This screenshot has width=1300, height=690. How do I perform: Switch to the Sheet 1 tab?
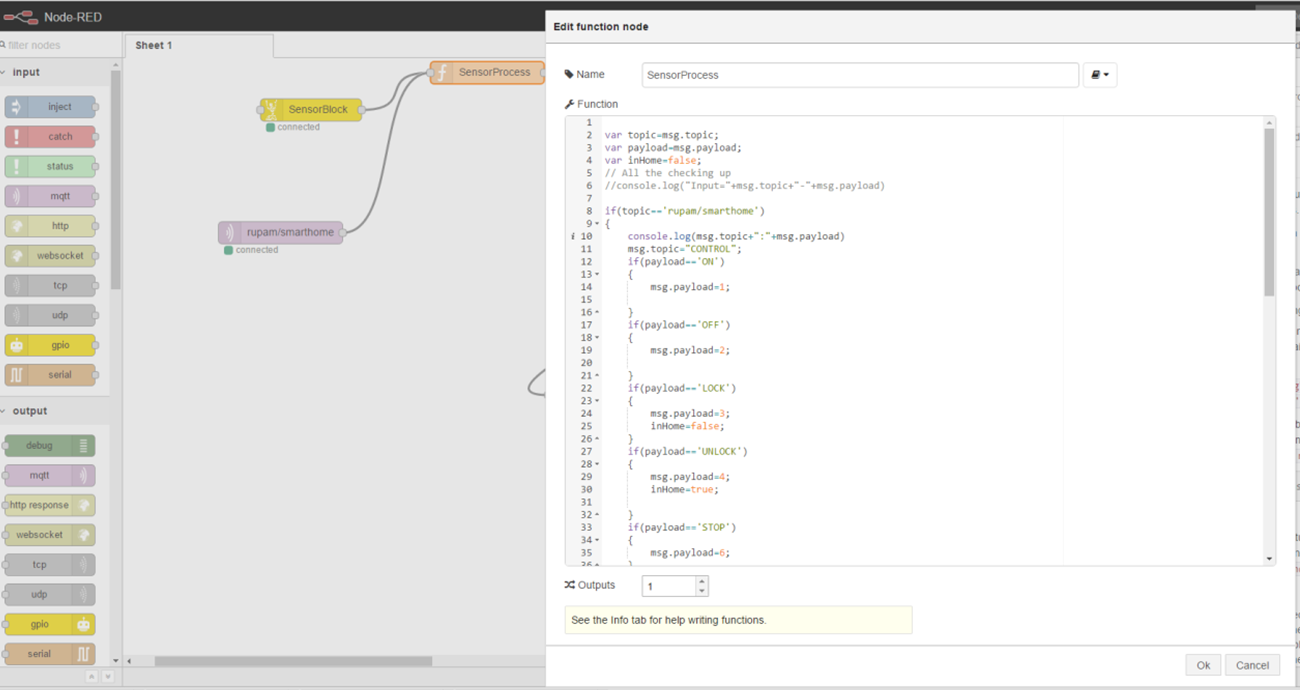click(198, 45)
